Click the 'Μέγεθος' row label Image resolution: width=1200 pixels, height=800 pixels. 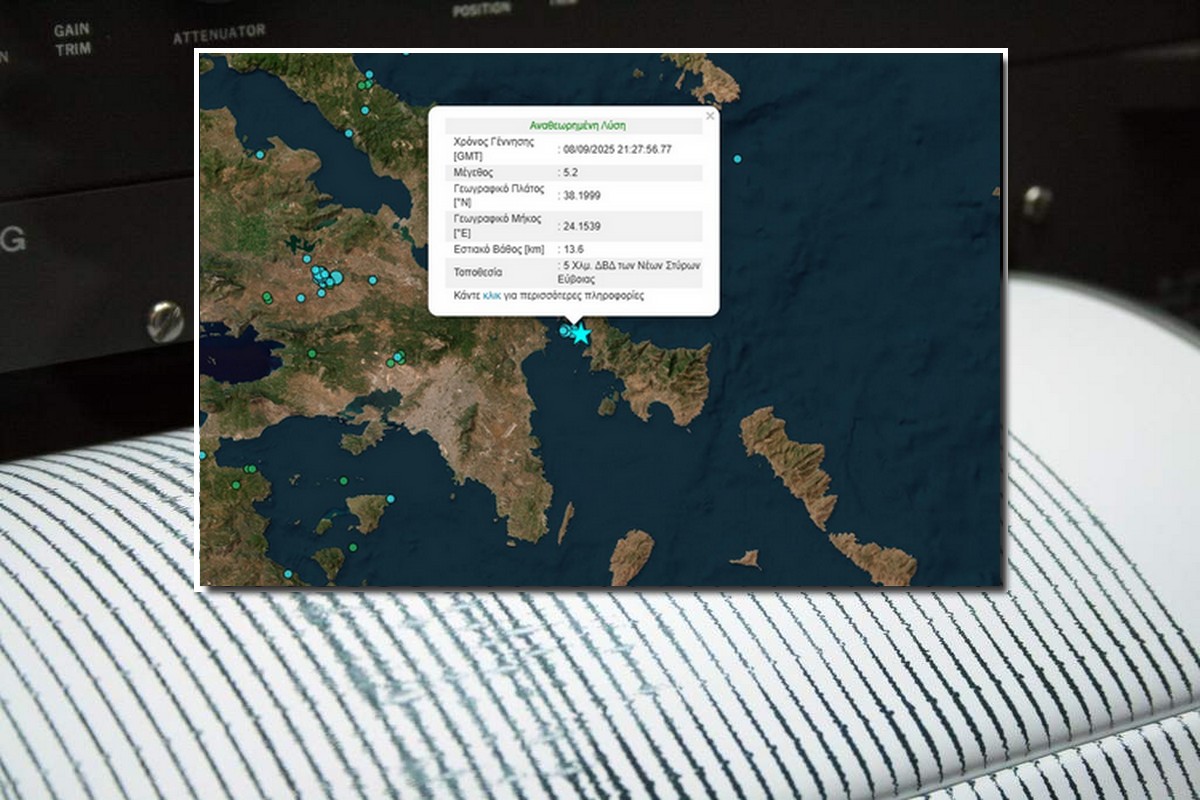coord(473,173)
